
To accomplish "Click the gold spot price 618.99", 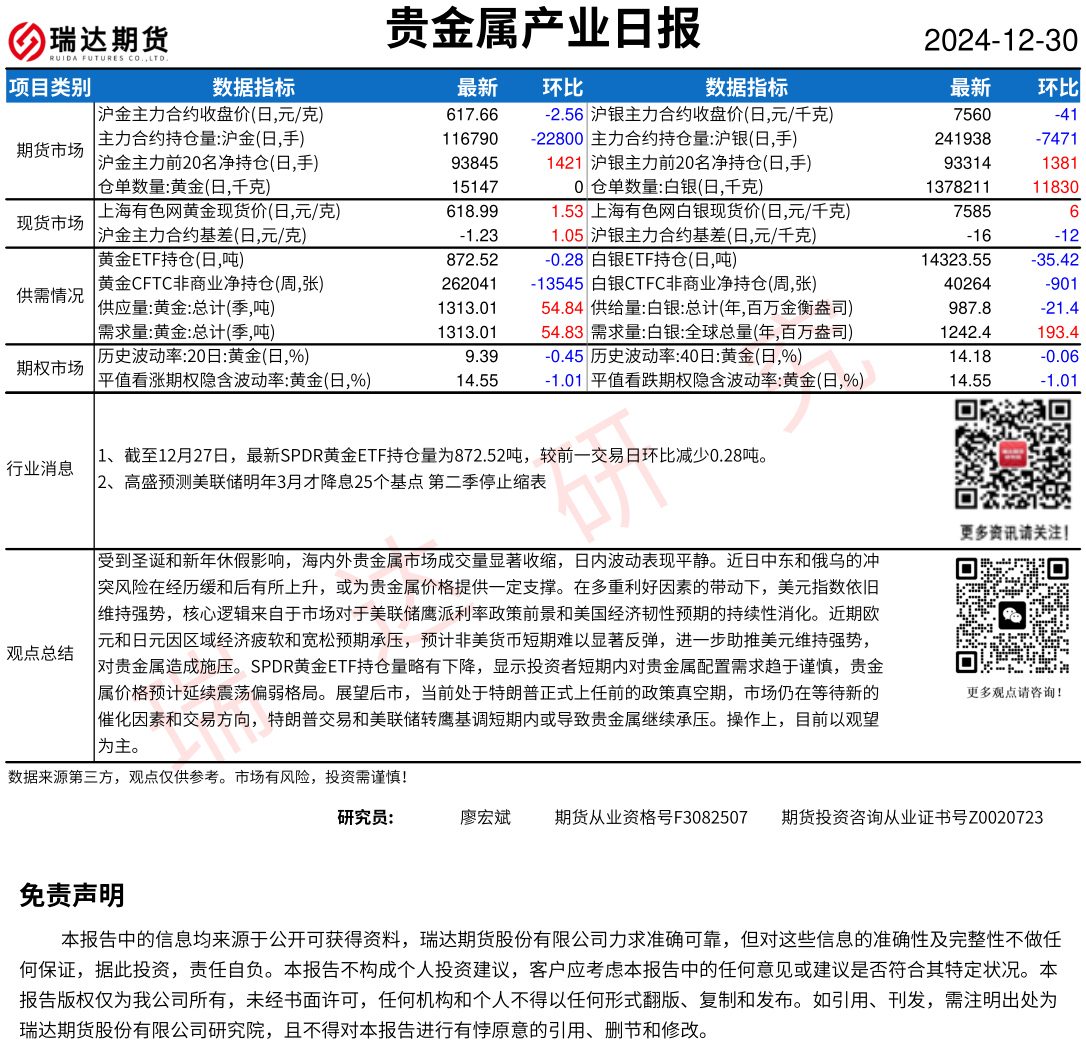I will [472, 211].
